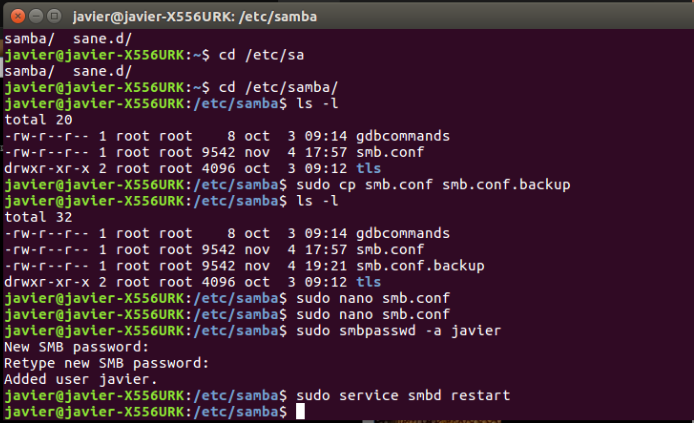Screen dimensions: 694x423
Task: Maximize the terminal window
Action: coord(51,15)
